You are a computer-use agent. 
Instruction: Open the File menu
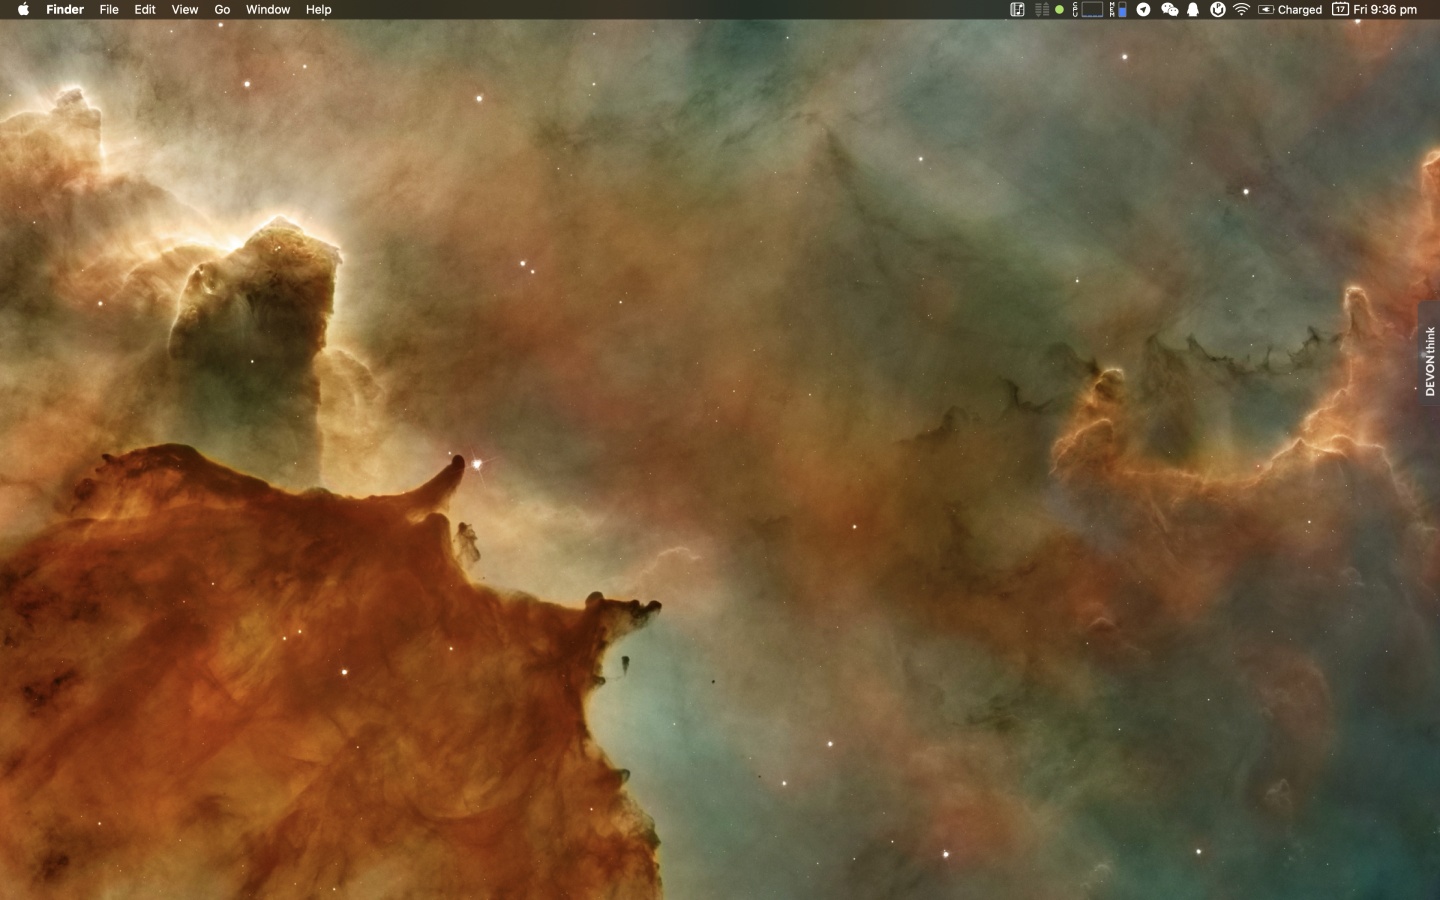coord(109,9)
